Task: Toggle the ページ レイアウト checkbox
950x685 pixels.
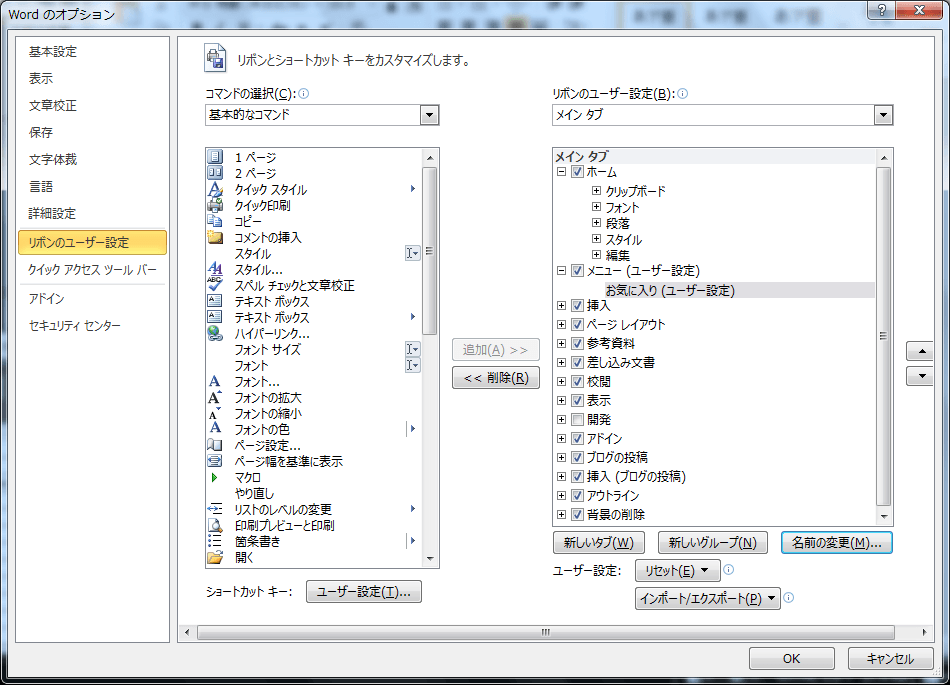Action: [x=577, y=324]
